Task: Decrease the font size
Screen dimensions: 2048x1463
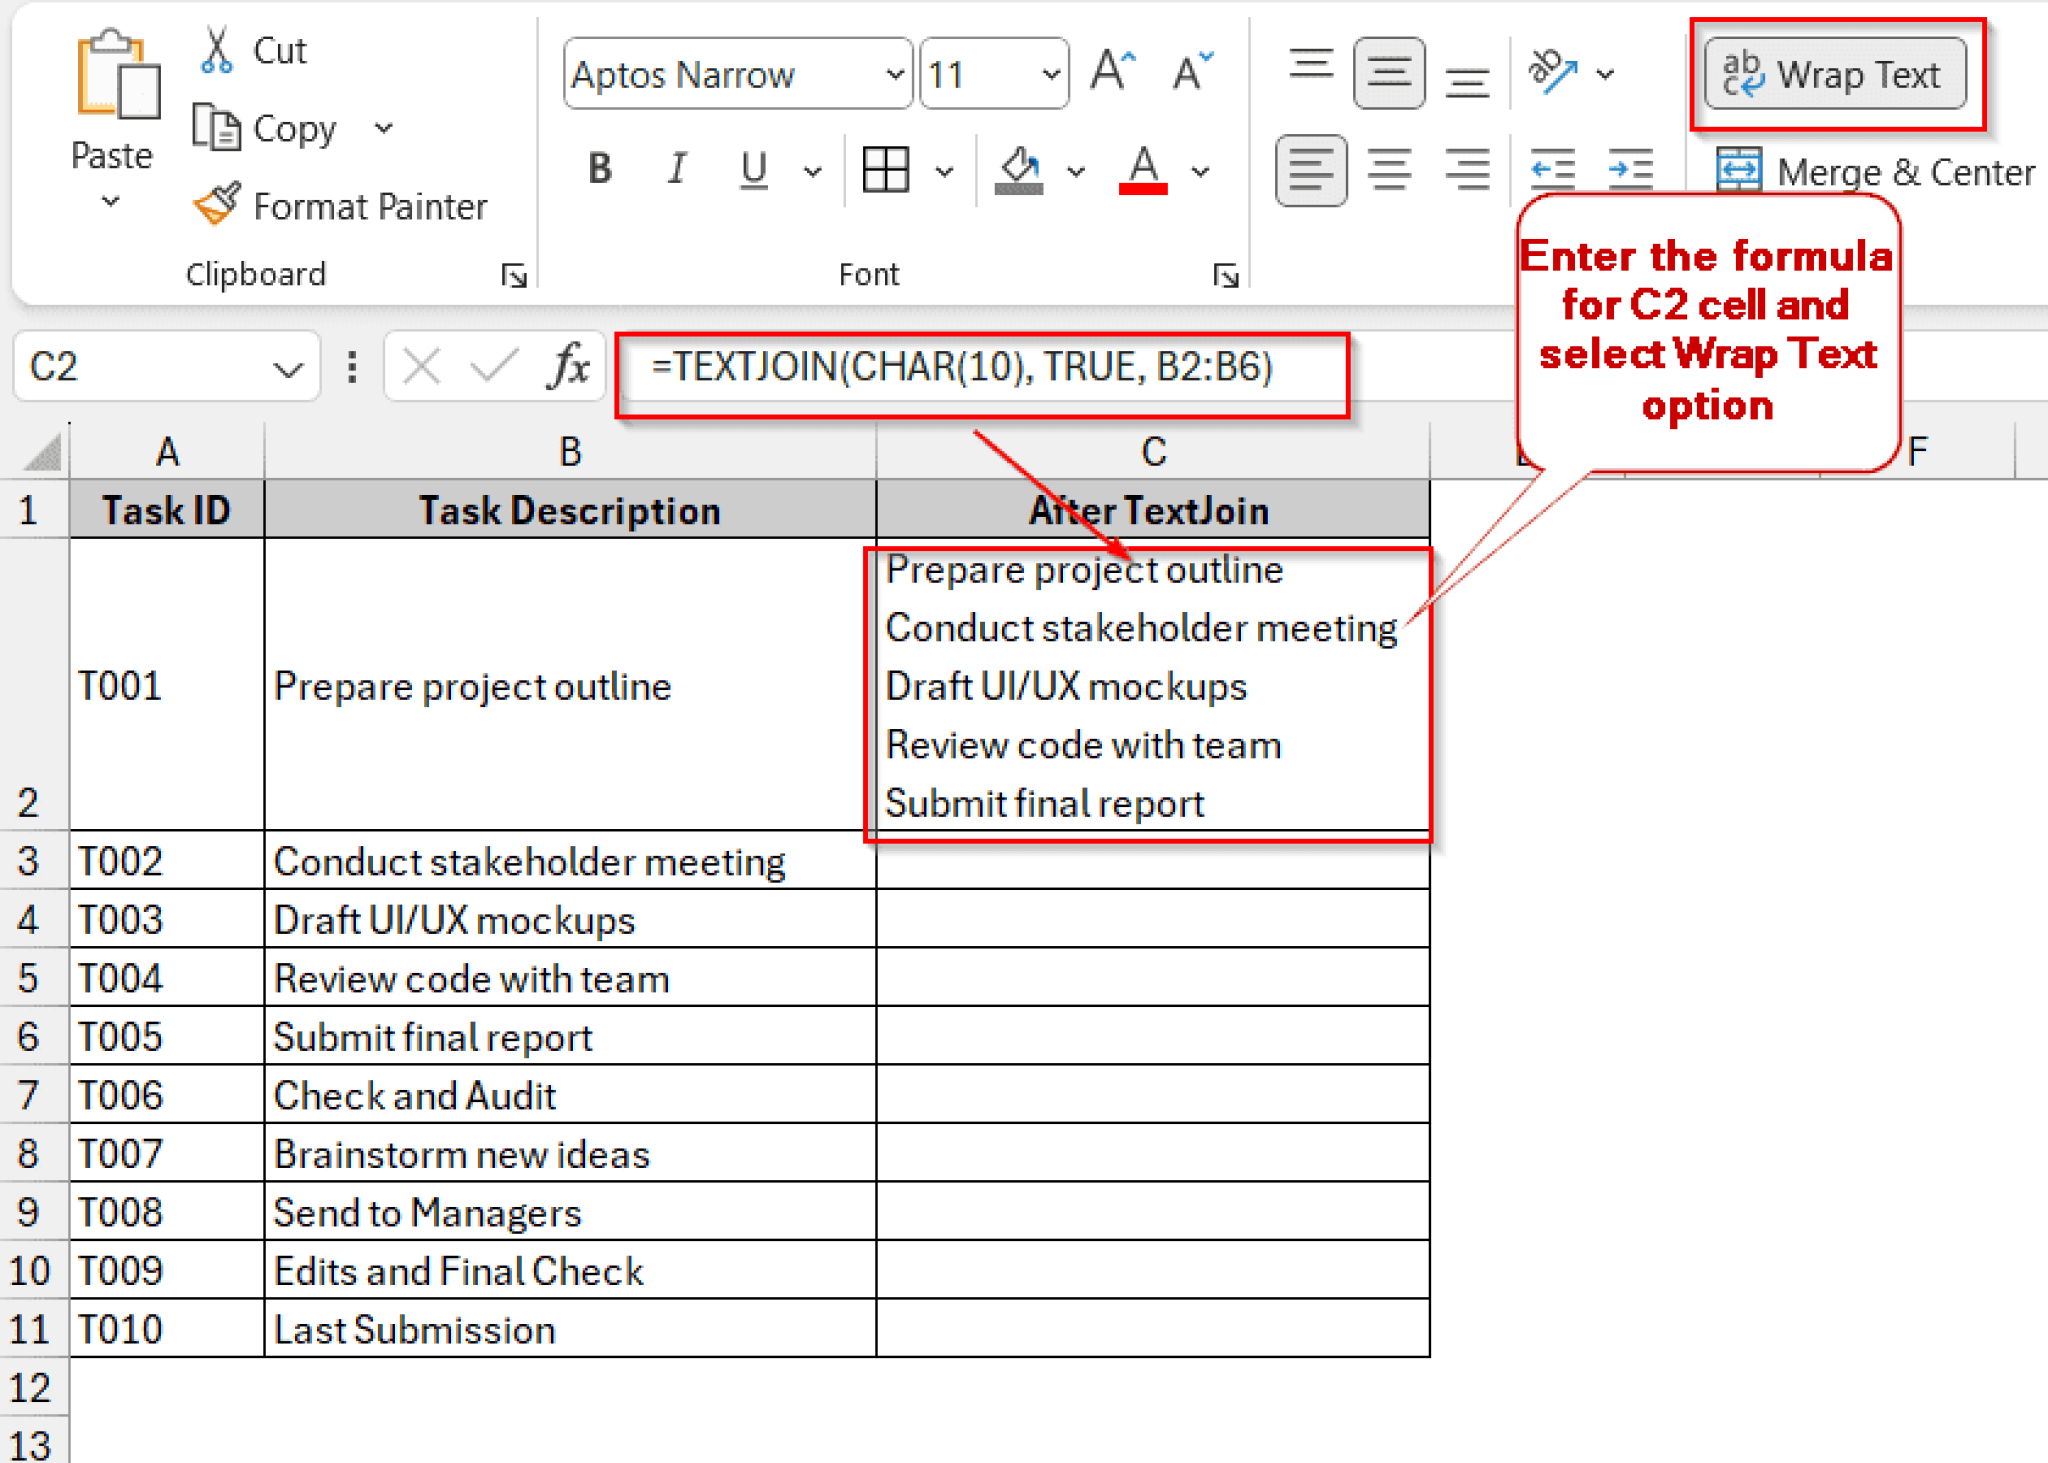Action: point(1190,70)
